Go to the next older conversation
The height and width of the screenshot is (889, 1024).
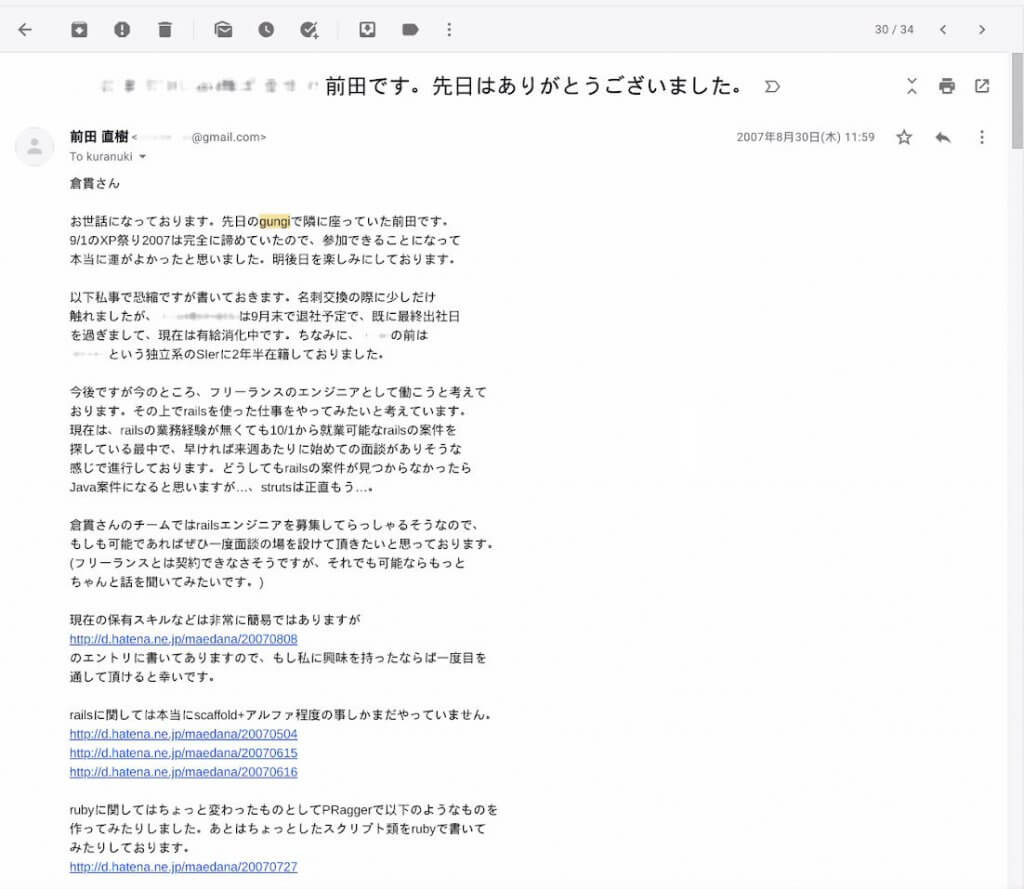(x=982, y=30)
